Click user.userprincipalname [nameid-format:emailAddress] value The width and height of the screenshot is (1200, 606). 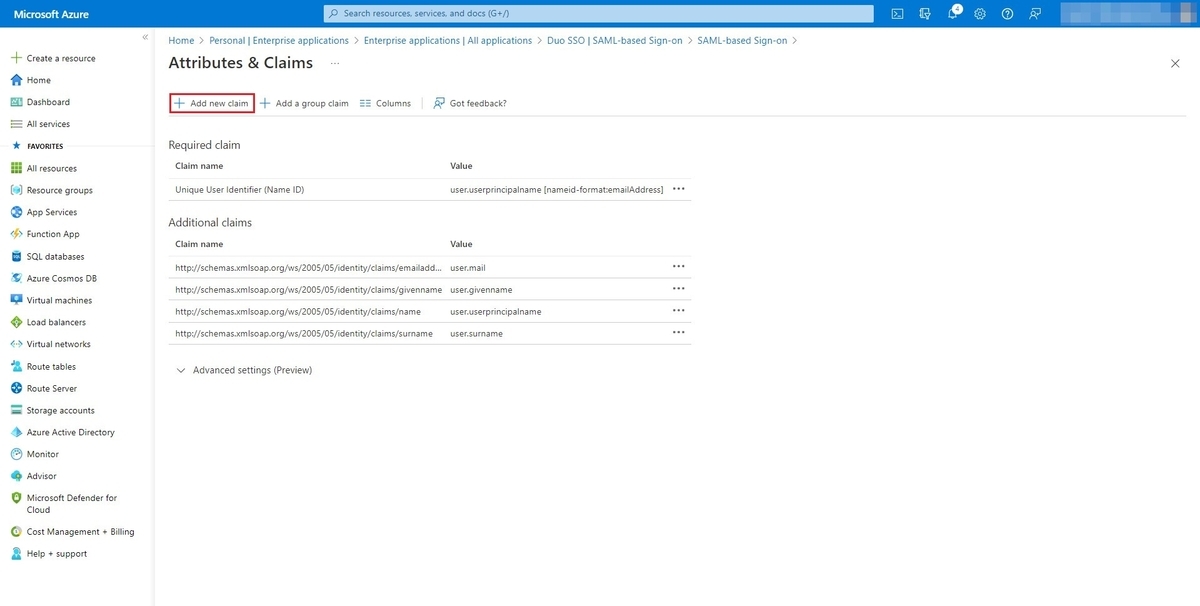pos(557,189)
